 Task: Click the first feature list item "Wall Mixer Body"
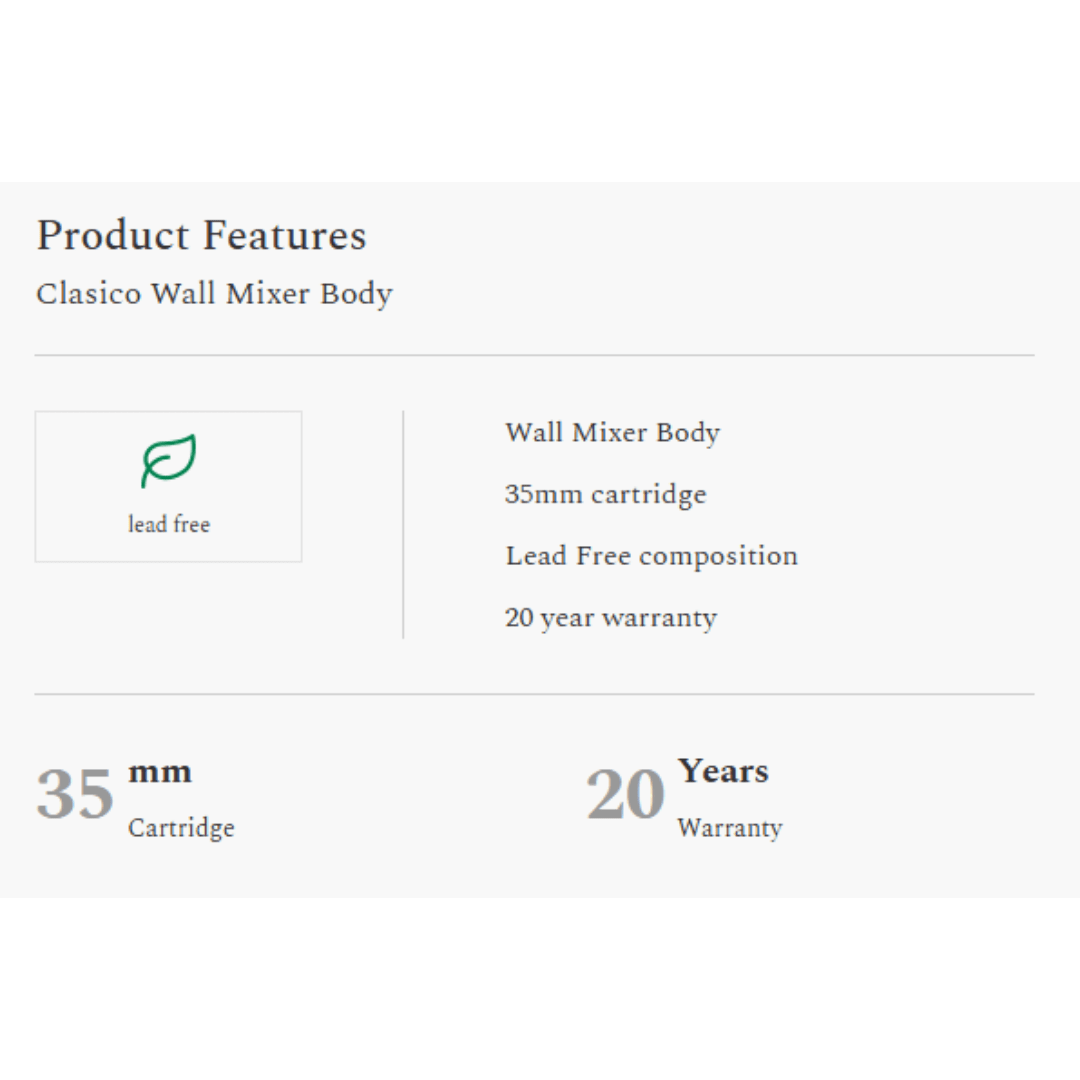point(612,433)
